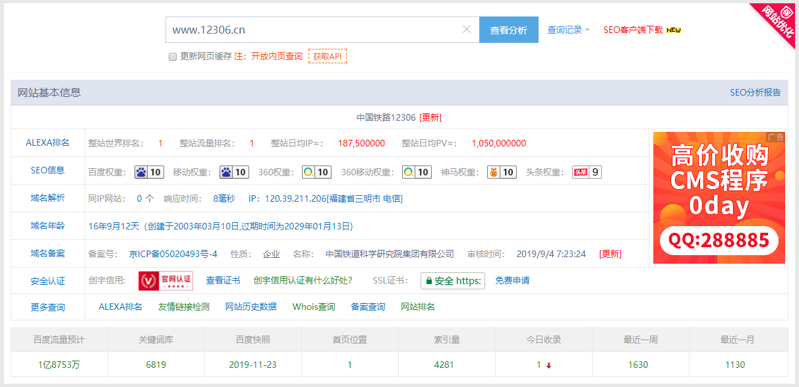Viewport: 799px width, 387px height.
Task: Click 百度快照 date 2019-11-23
Action: click(x=253, y=365)
